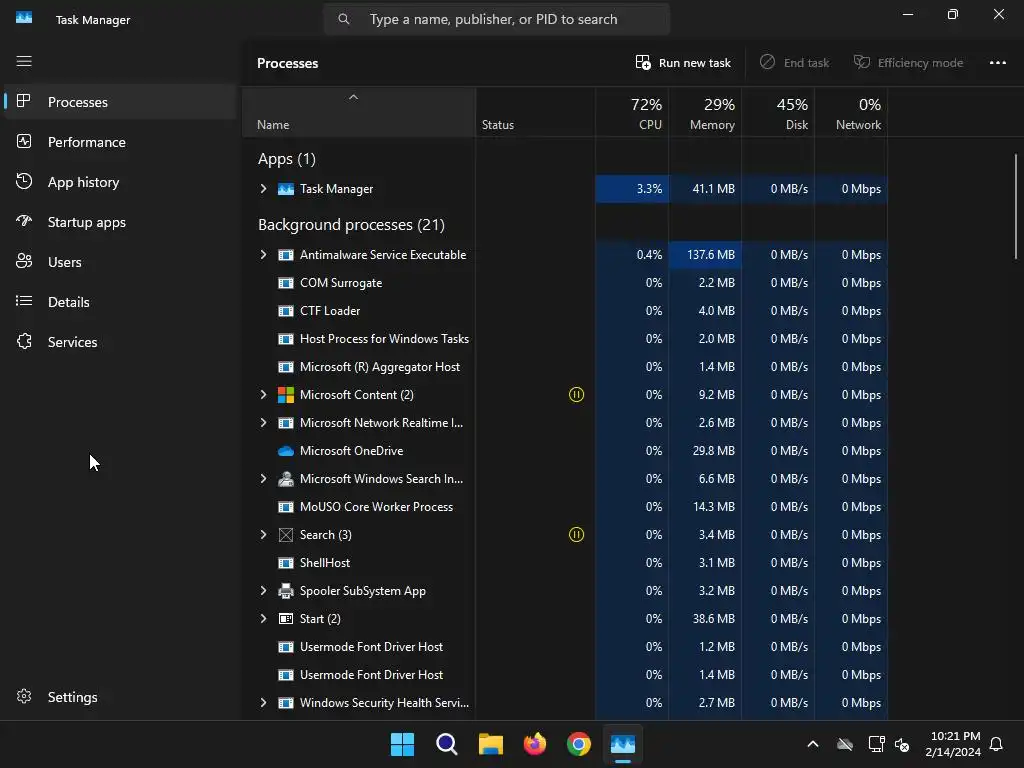Click the Microsoft OneDrive cloud icon
The height and width of the screenshot is (768, 1024).
[x=286, y=451]
